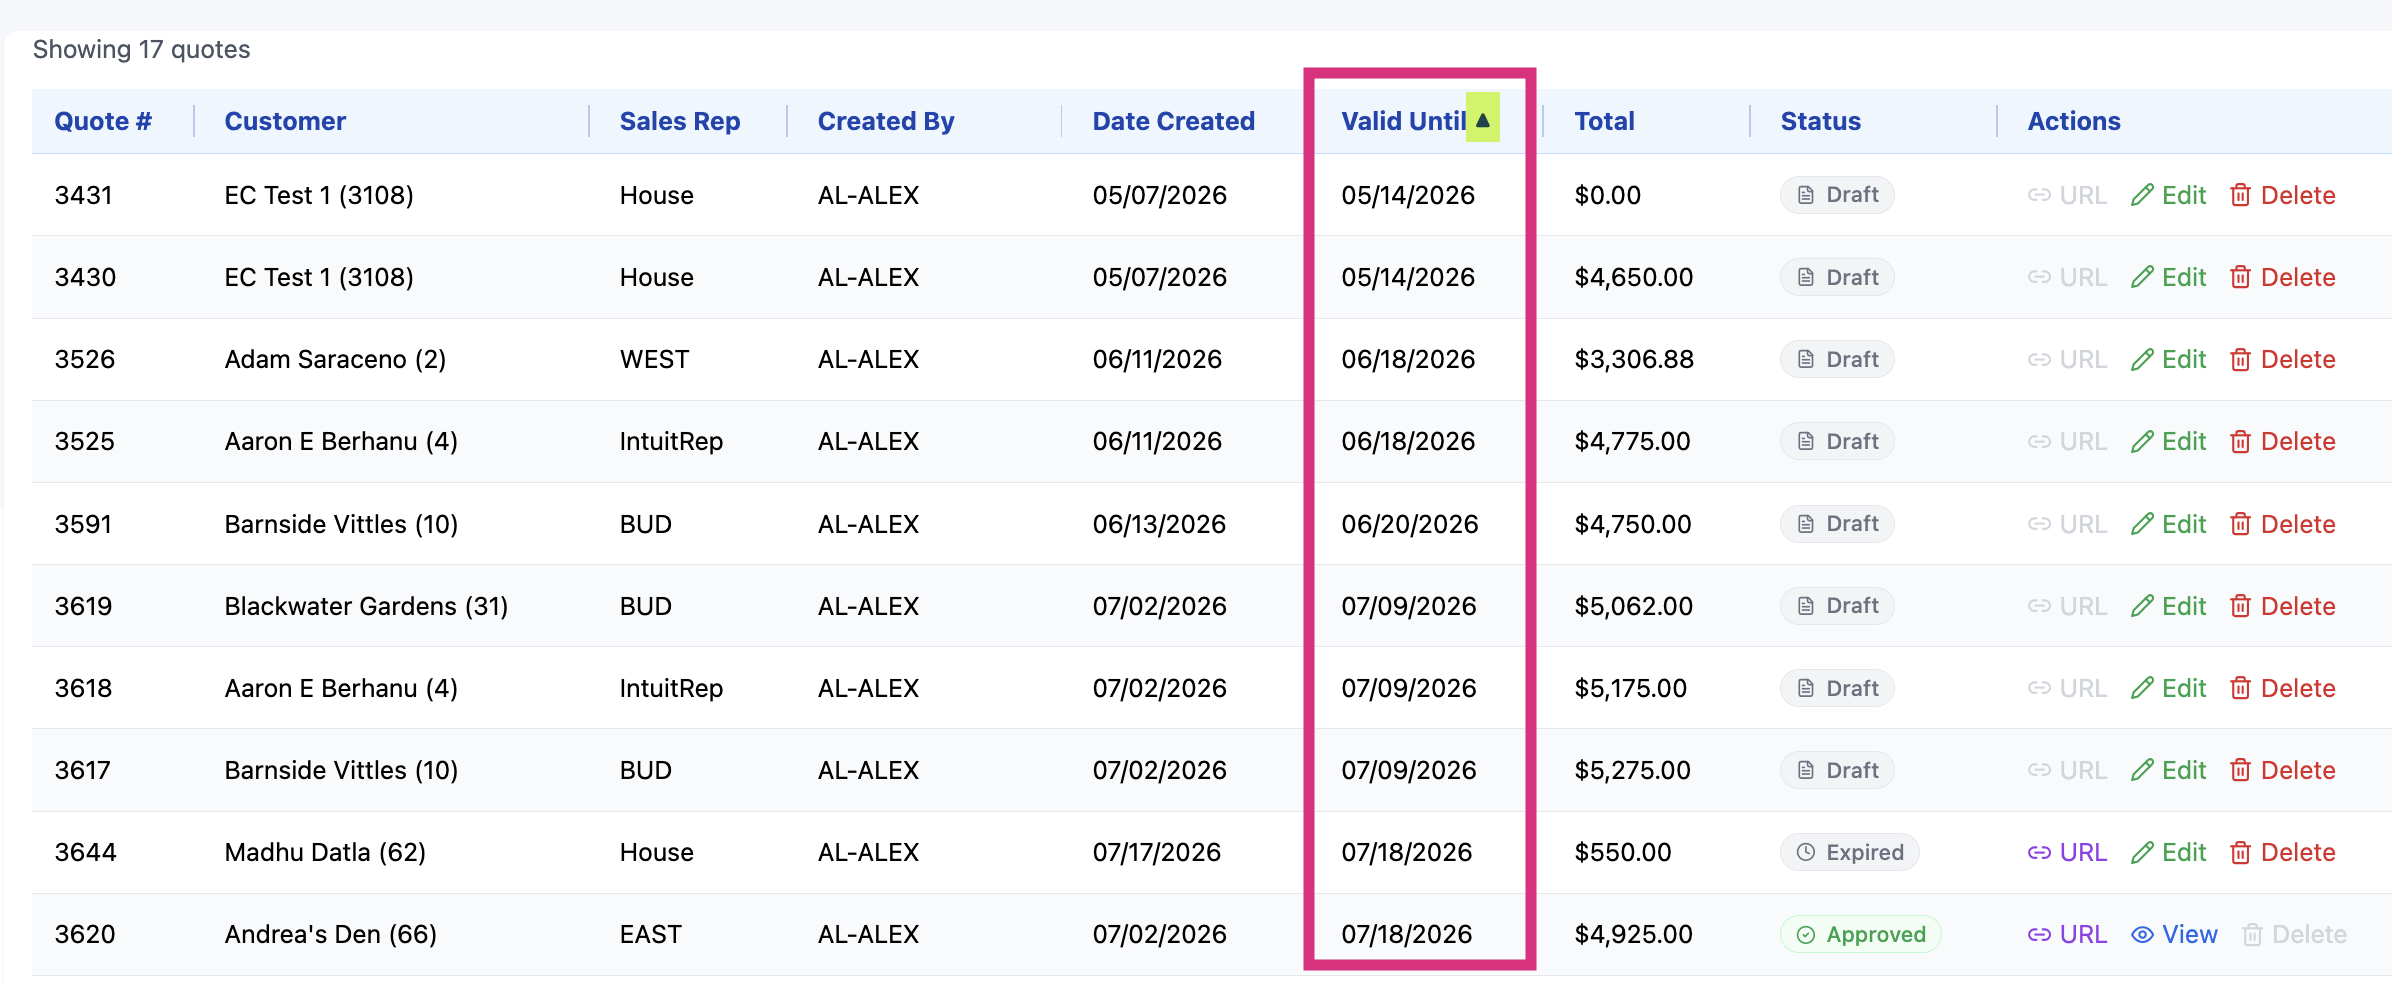This screenshot has height=984, width=2392.
Task: Sort by Sales Rep column header
Action: point(680,121)
